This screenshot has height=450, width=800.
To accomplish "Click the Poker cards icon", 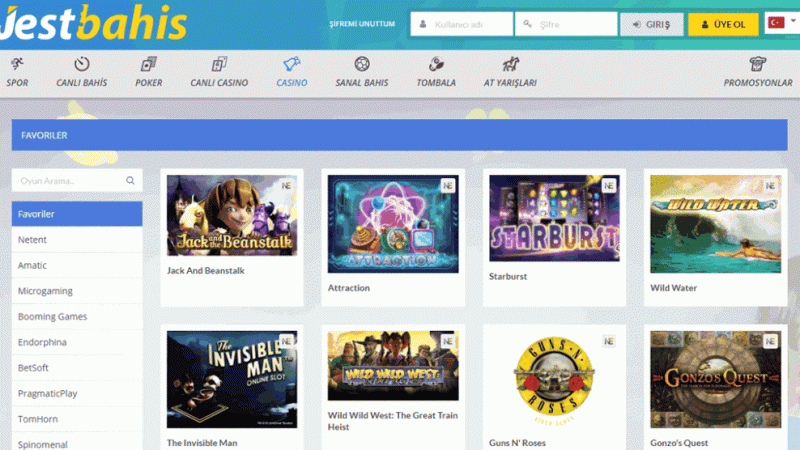I will coord(148,64).
